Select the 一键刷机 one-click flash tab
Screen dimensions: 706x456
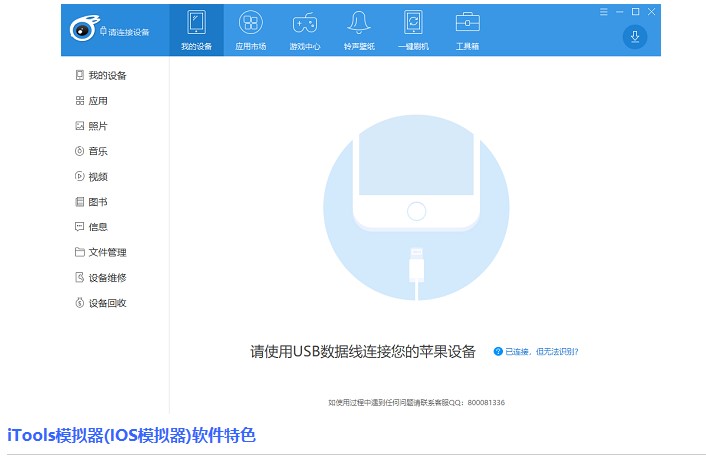point(413,30)
